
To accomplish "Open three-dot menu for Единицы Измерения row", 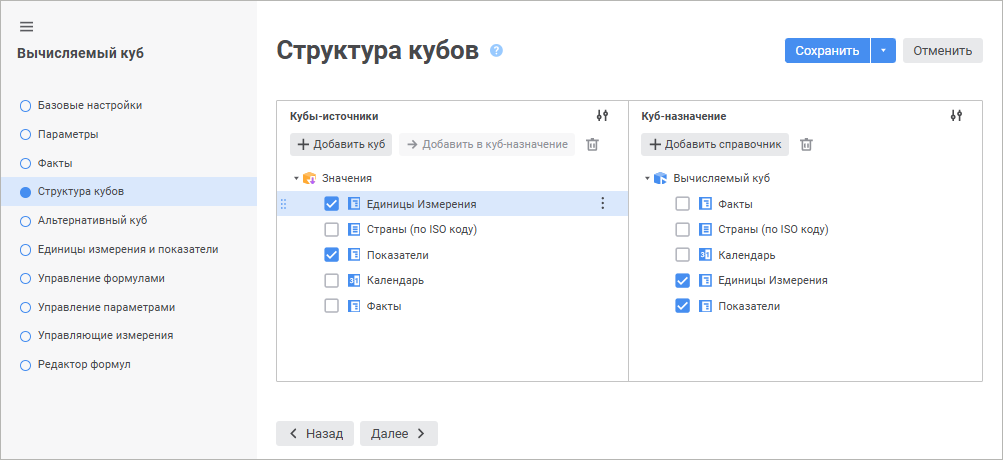I will (602, 204).
